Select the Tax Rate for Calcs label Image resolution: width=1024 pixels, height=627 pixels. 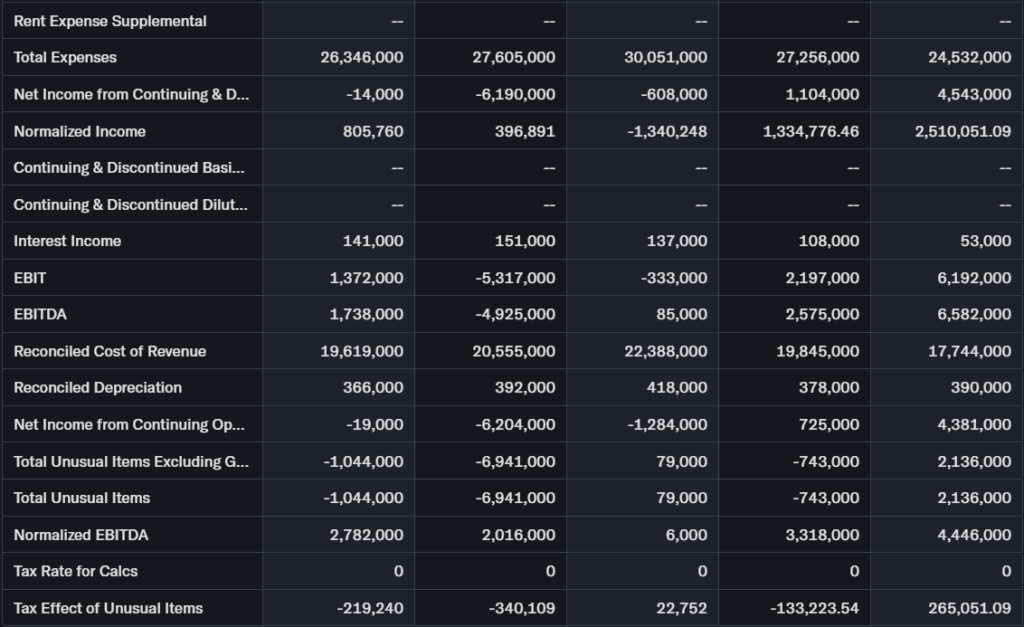coord(76,571)
